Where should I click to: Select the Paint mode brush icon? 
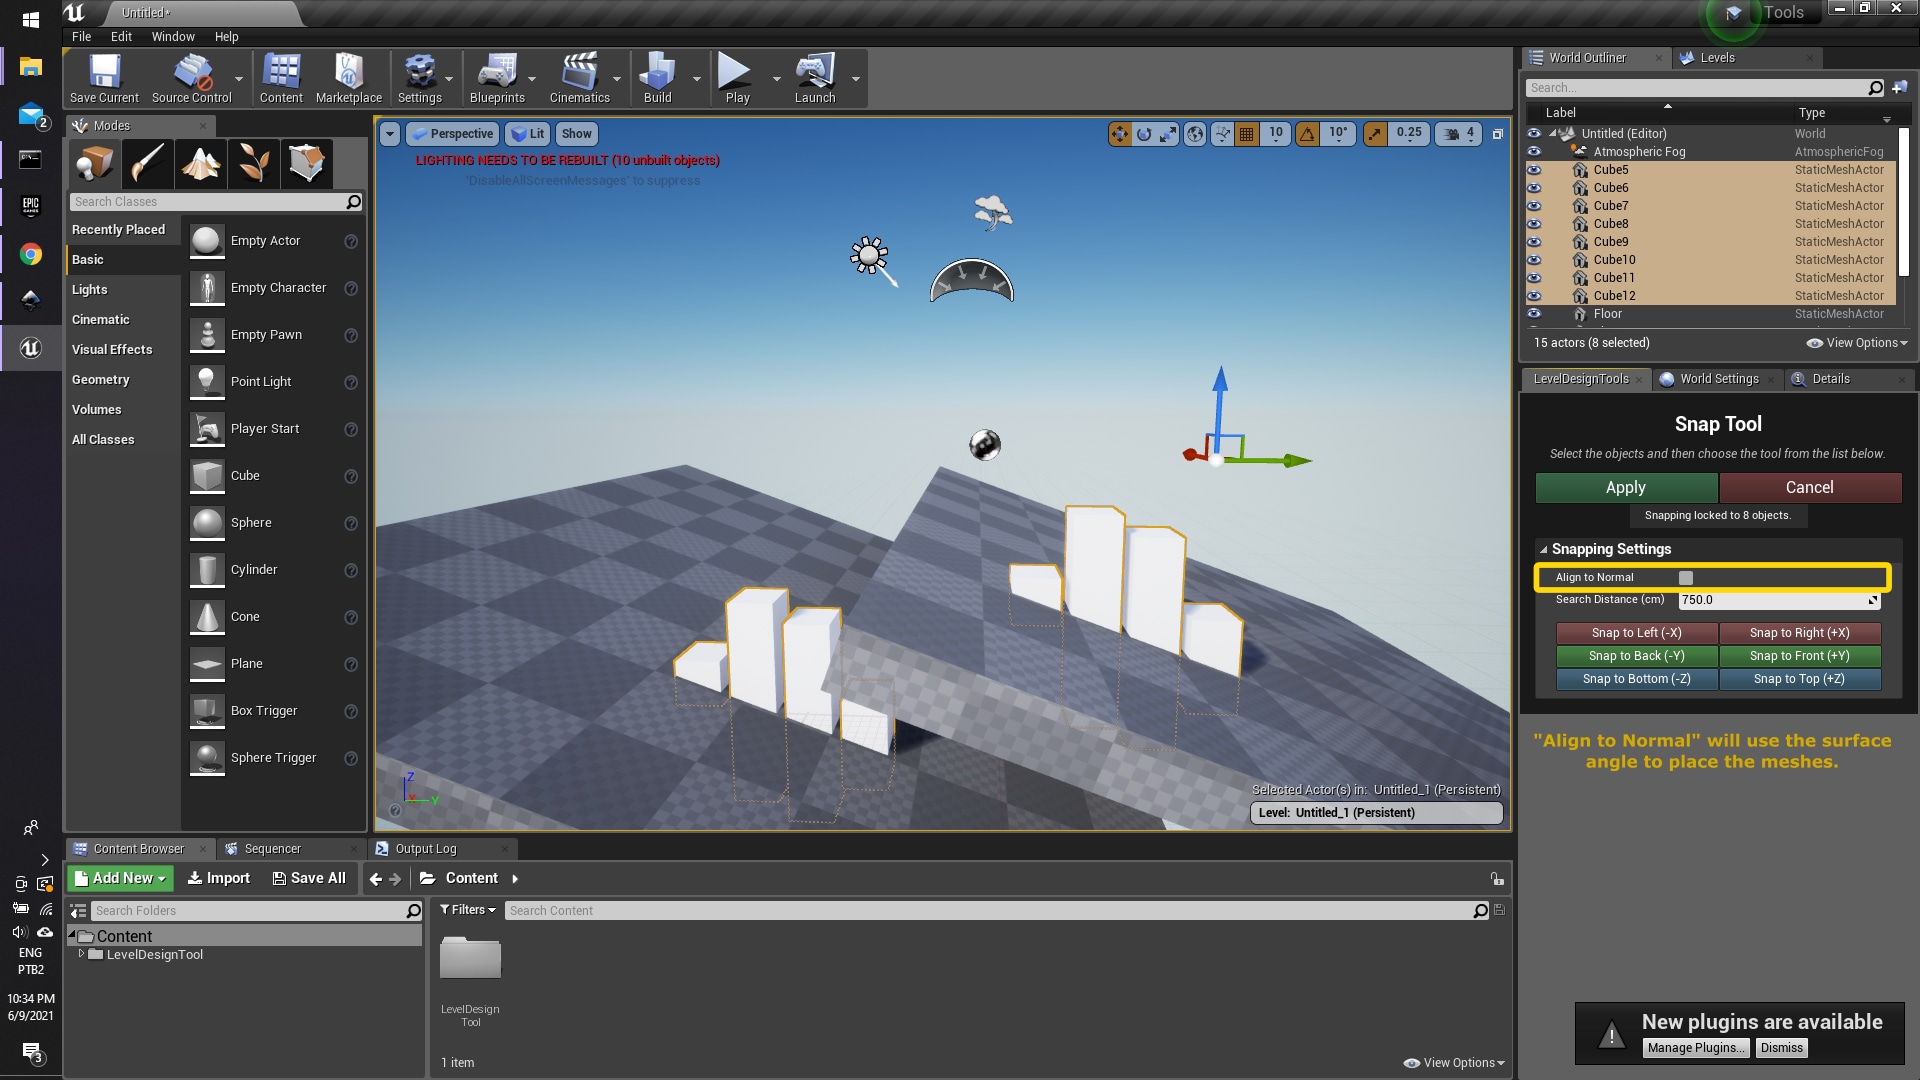[x=147, y=163]
